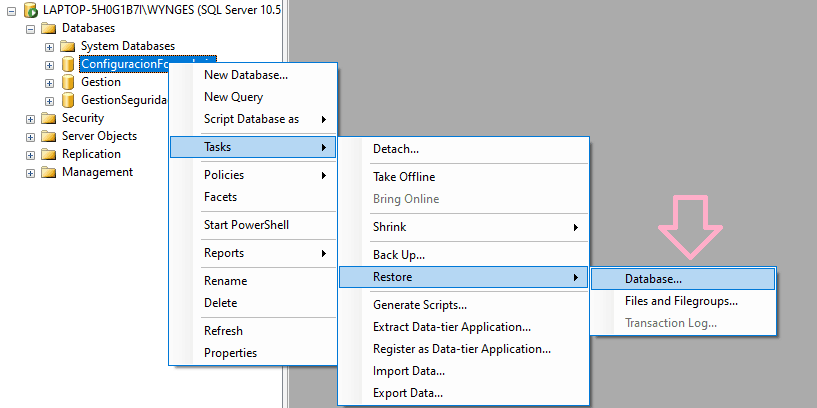This screenshot has height=408, width=817.
Task: Click the Gestion database cylinder icon
Action: click(x=68, y=82)
